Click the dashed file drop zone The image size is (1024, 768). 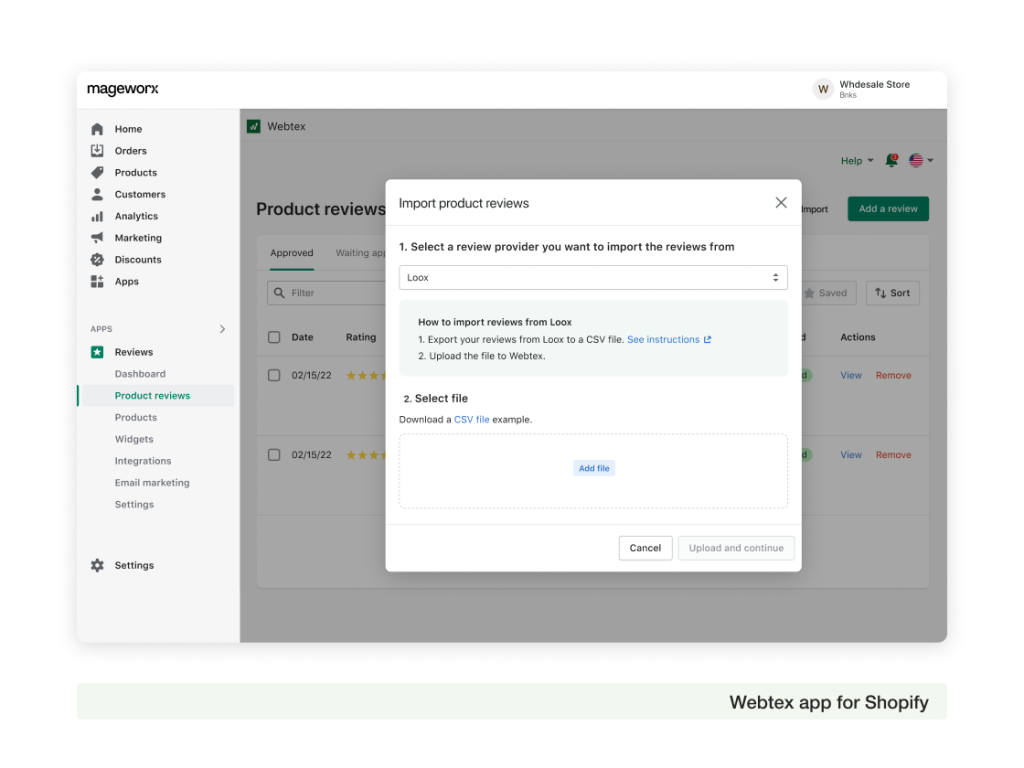593,471
